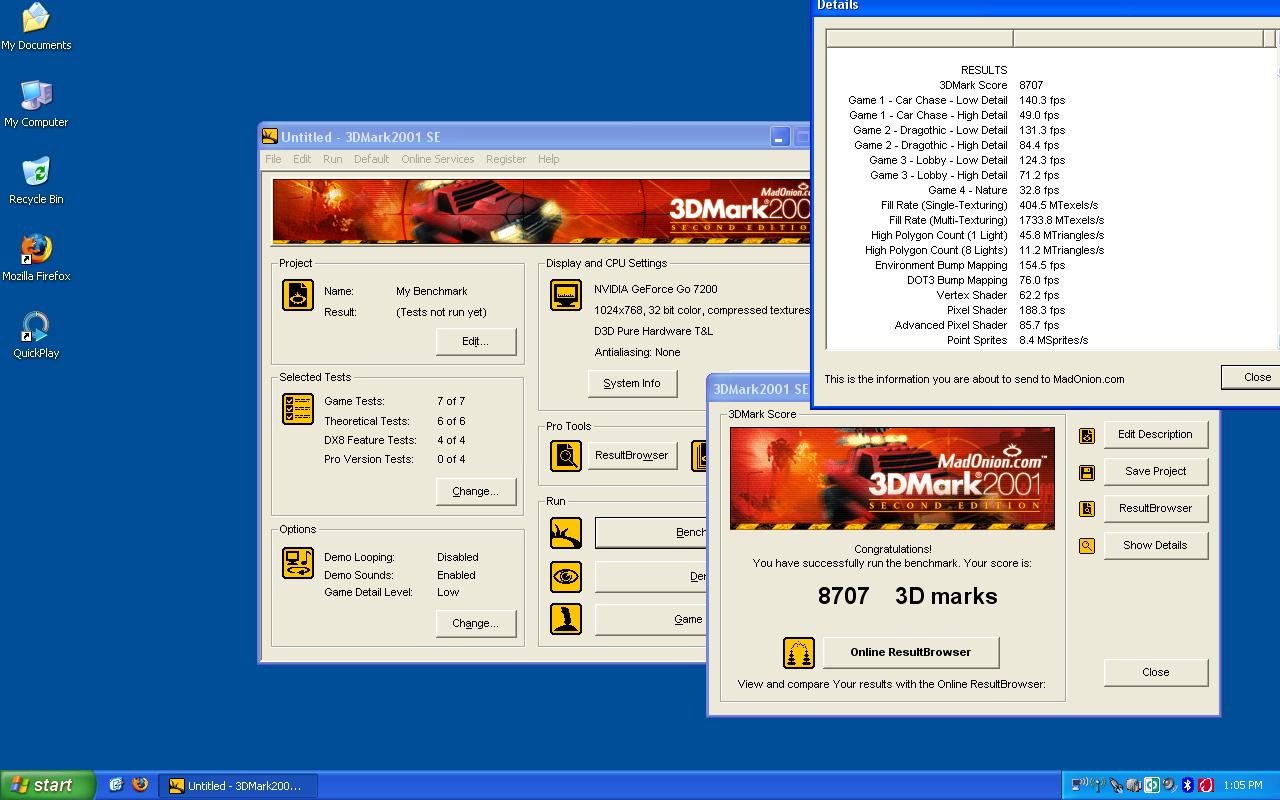Click the red tray icon by the clock

pyautogui.click(x=1206, y=785)
